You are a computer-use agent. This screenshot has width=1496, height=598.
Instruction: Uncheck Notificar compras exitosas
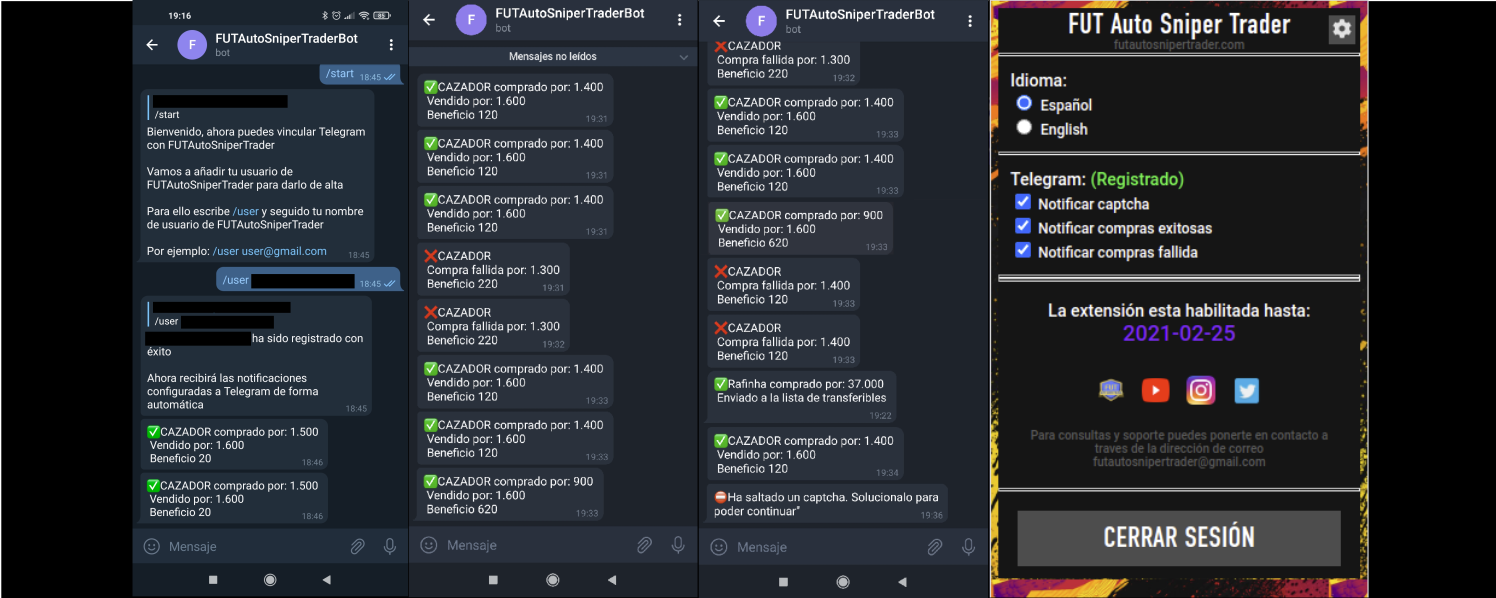pyautogui.click(x=1023, y=227)
